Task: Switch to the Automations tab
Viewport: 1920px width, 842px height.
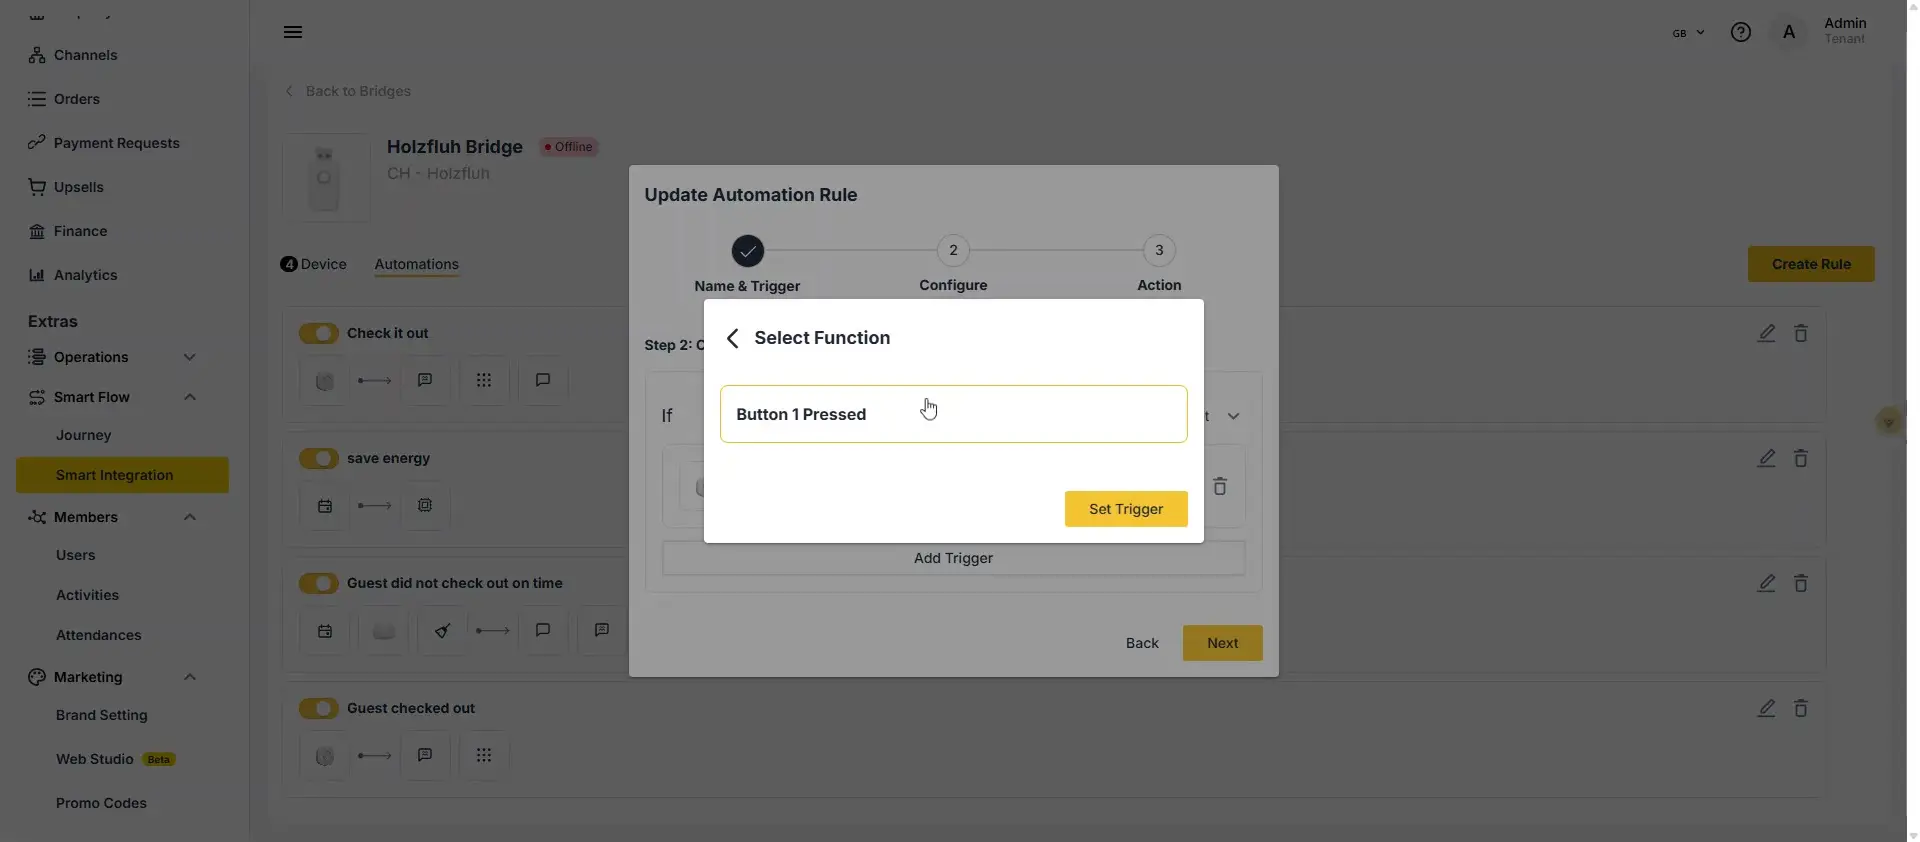Action: point(416,264)
